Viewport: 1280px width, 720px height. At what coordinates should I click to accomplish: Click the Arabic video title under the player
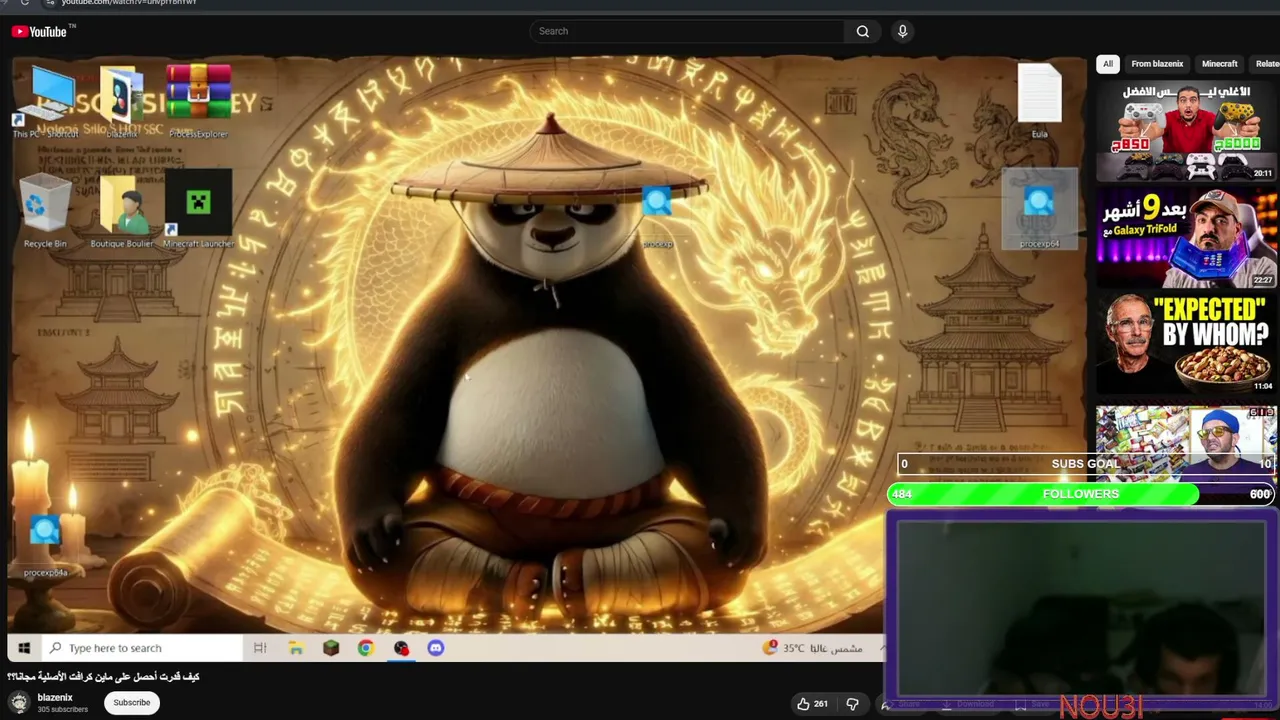coord(103,677)
